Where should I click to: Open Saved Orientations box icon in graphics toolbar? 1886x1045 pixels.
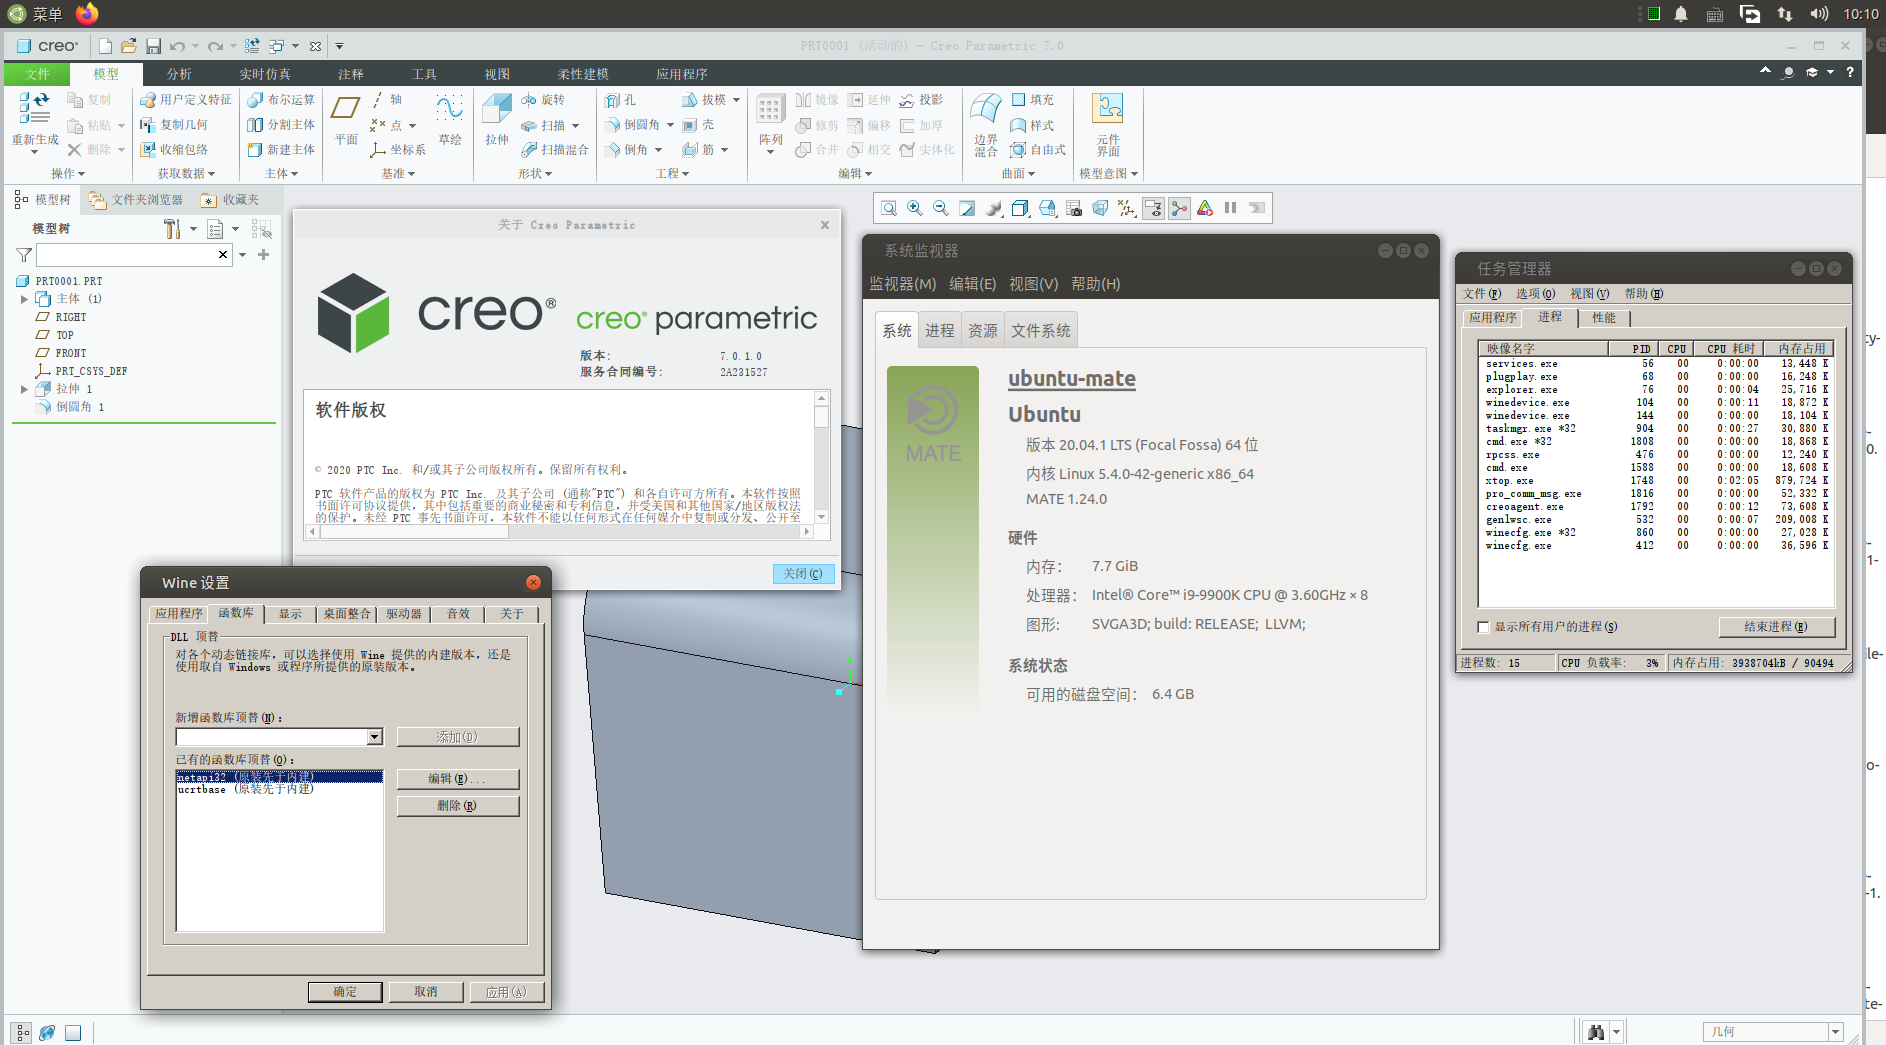click(1047, 208)
